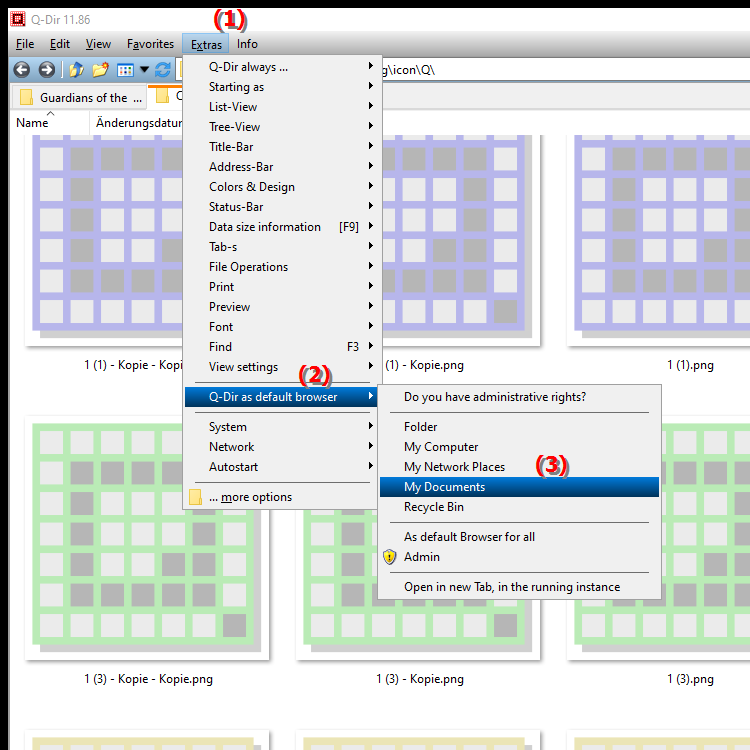Image resolution: width=750 pixels, height=750 pixels.
Task: Open the Preview submenu
Action: 282,307
